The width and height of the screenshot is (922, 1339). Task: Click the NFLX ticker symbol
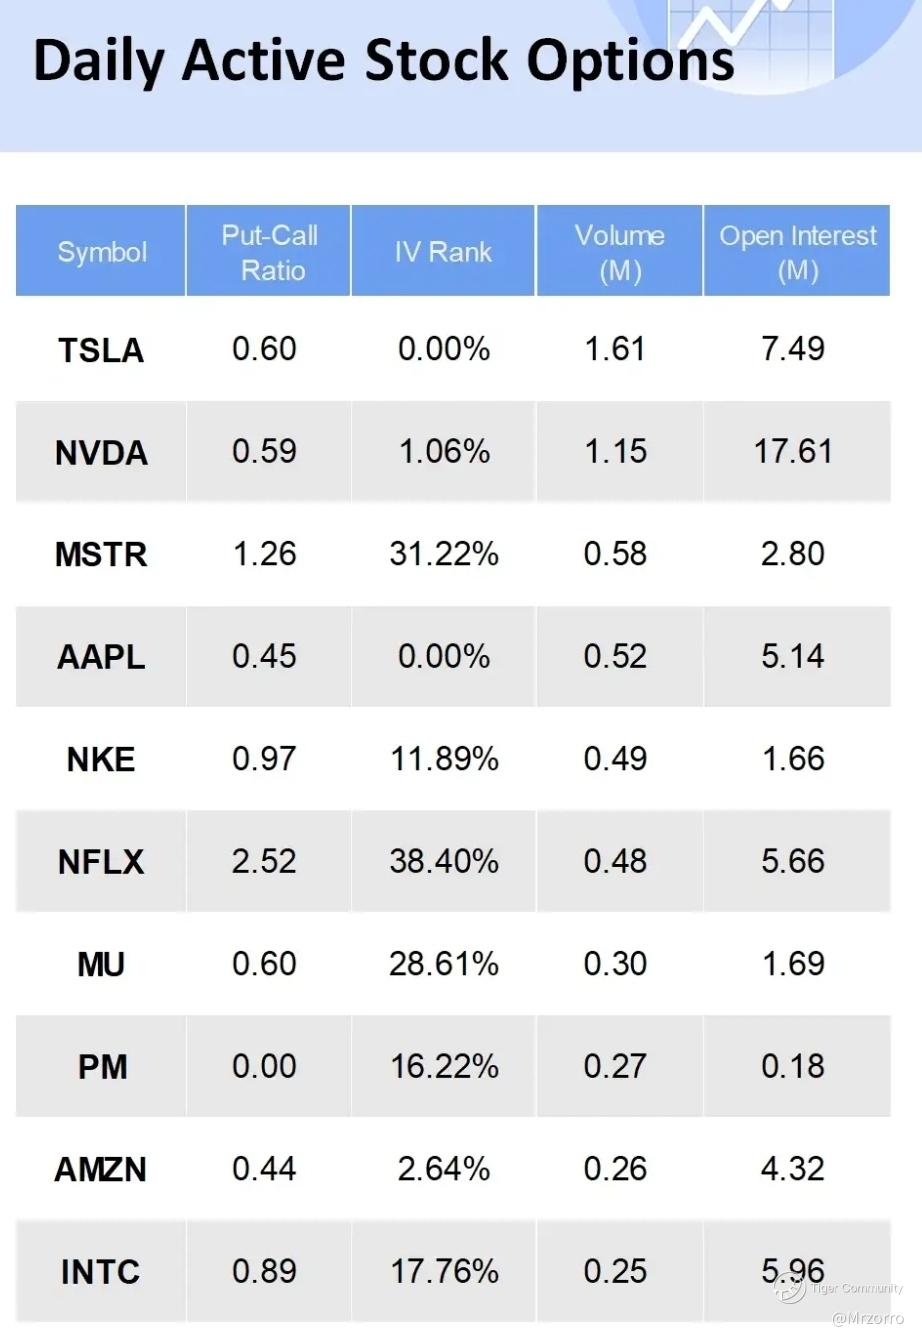coord(101,862)
